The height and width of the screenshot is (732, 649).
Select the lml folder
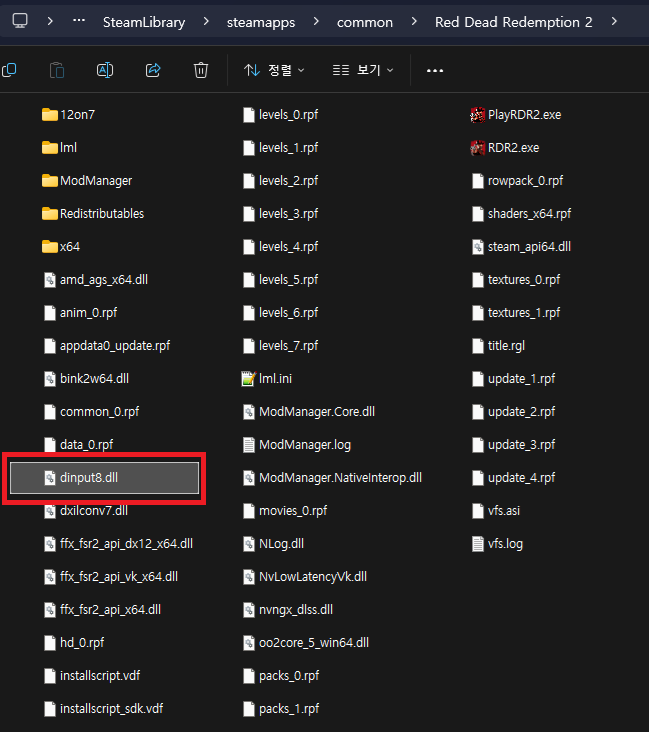[x=59, y=148]
